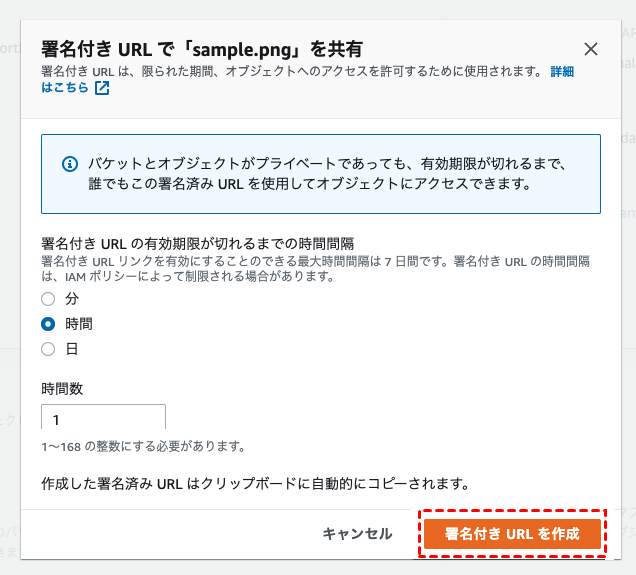Click the 分 option label text
This screenshot has height=575, width=636.
point(72,299)
